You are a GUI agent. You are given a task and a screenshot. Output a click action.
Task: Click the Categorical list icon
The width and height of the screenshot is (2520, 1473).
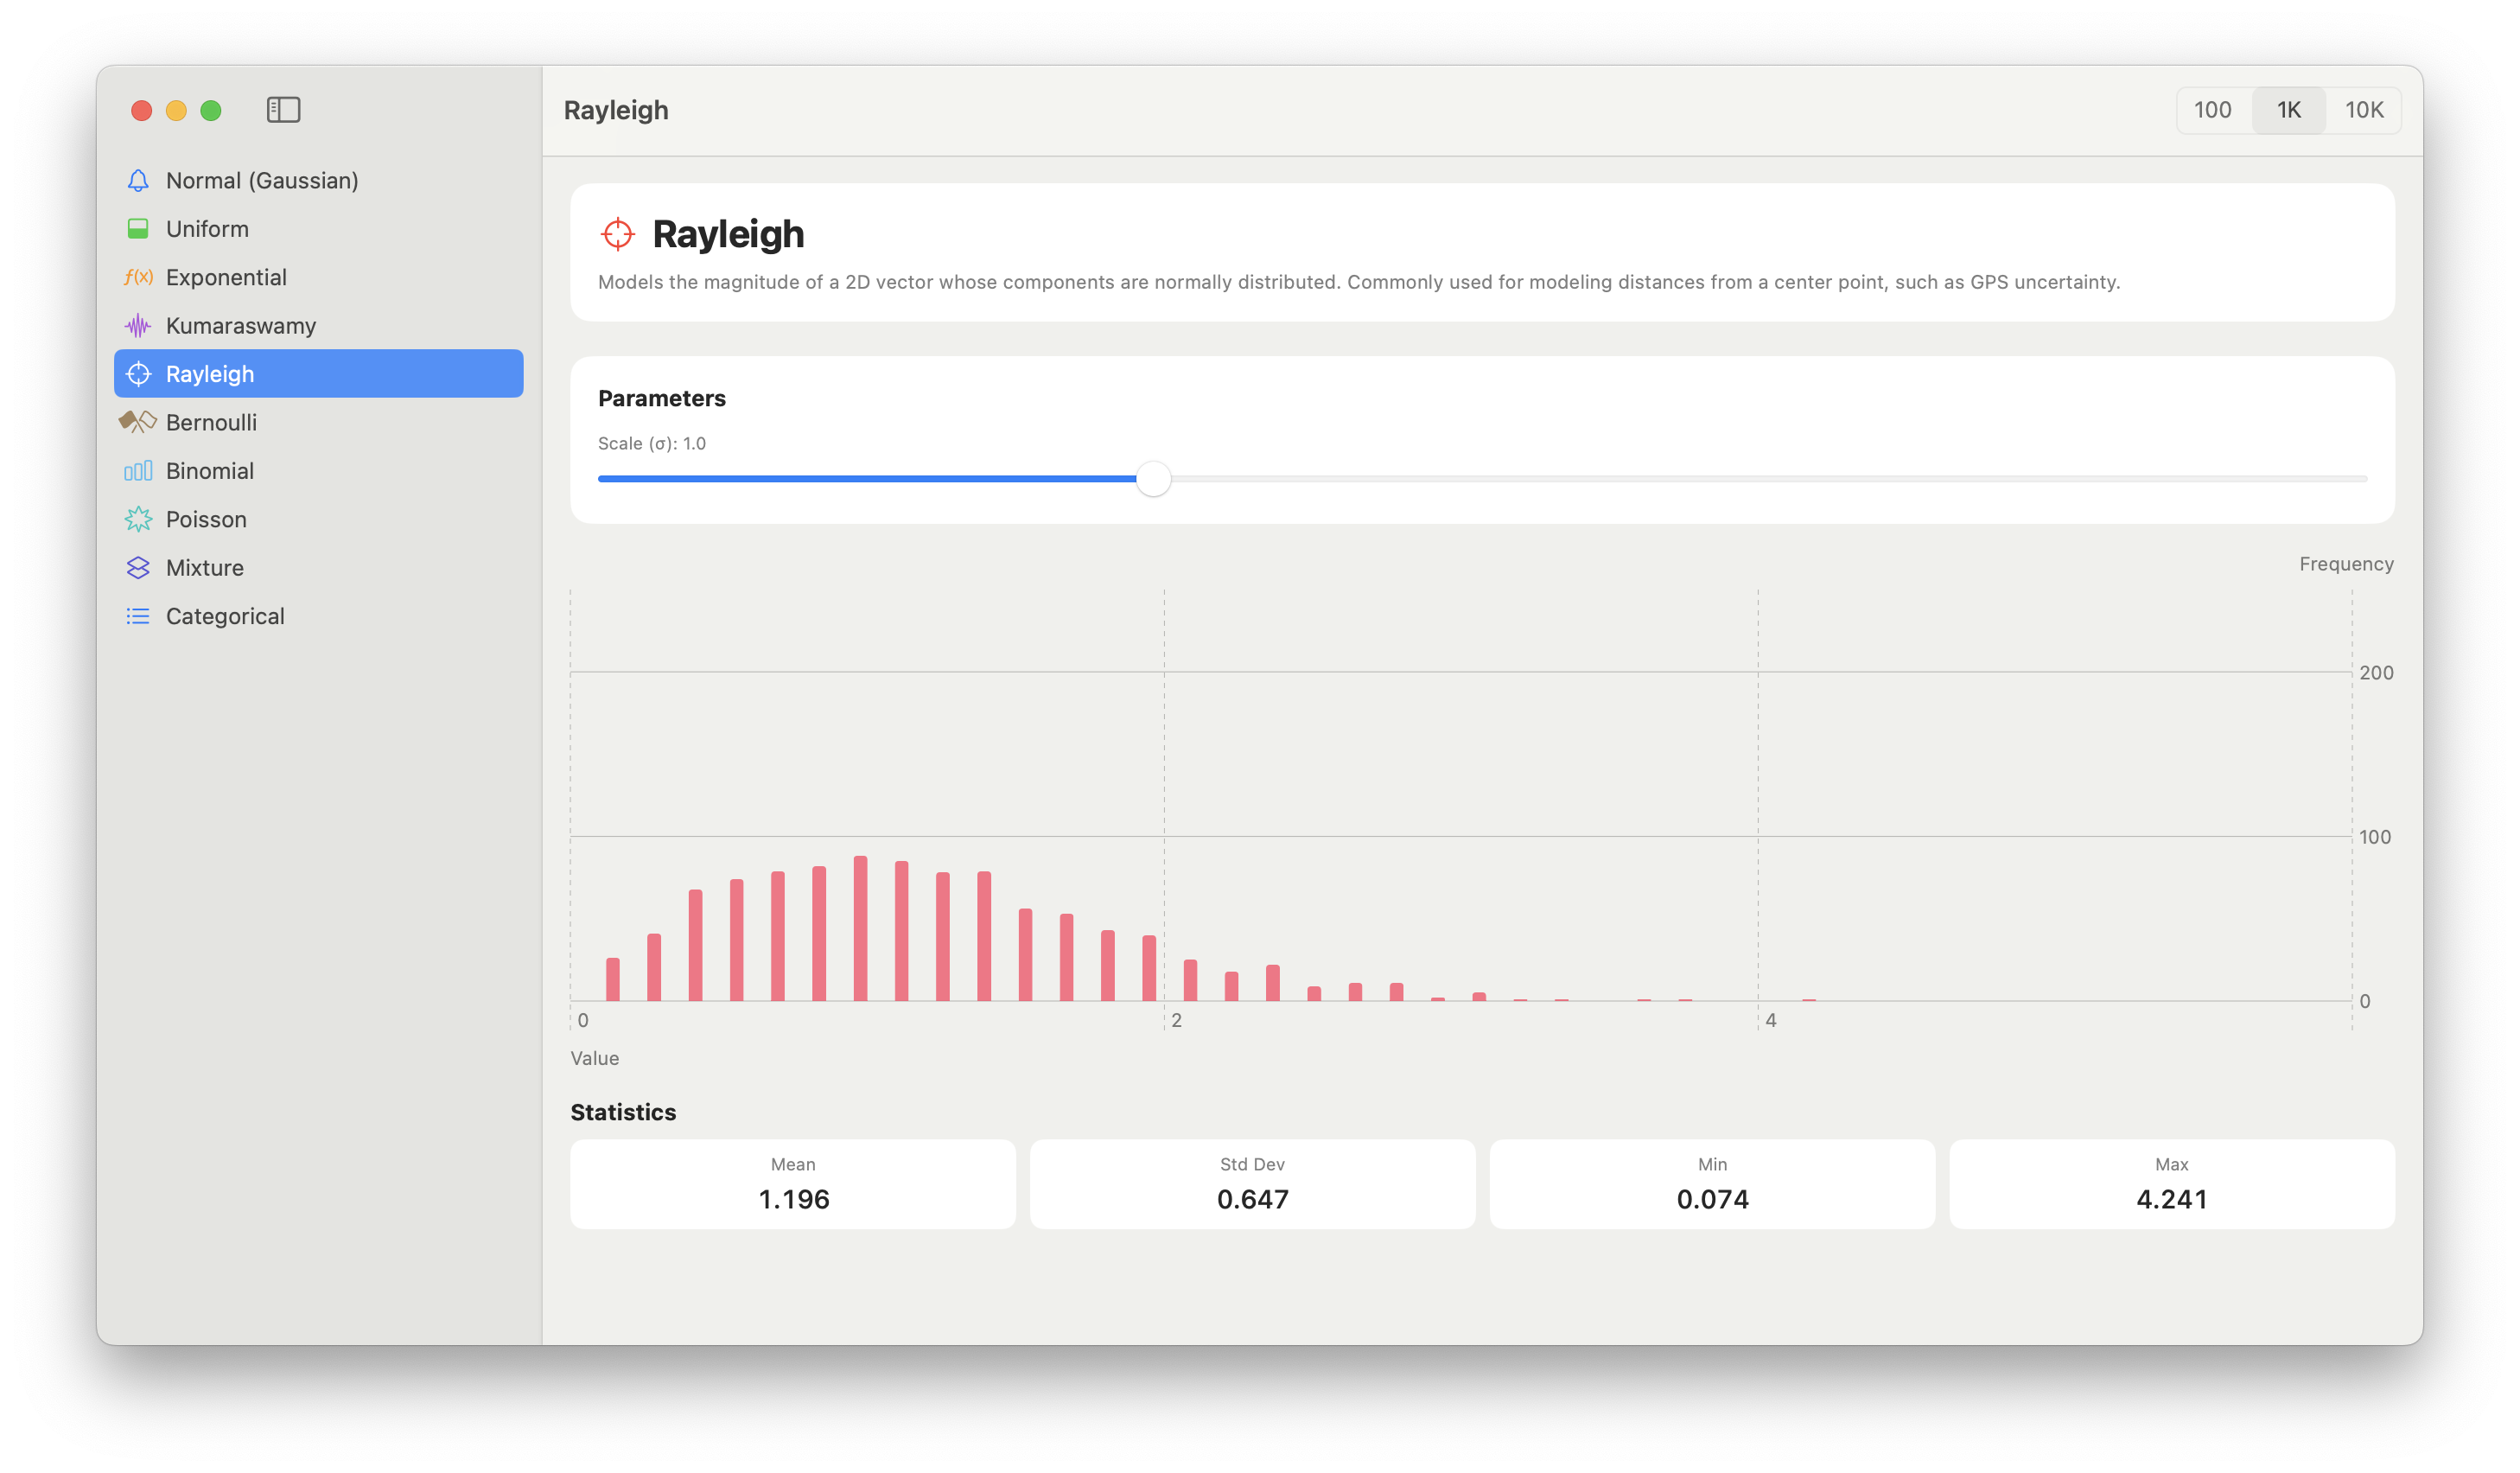[138, 616]
